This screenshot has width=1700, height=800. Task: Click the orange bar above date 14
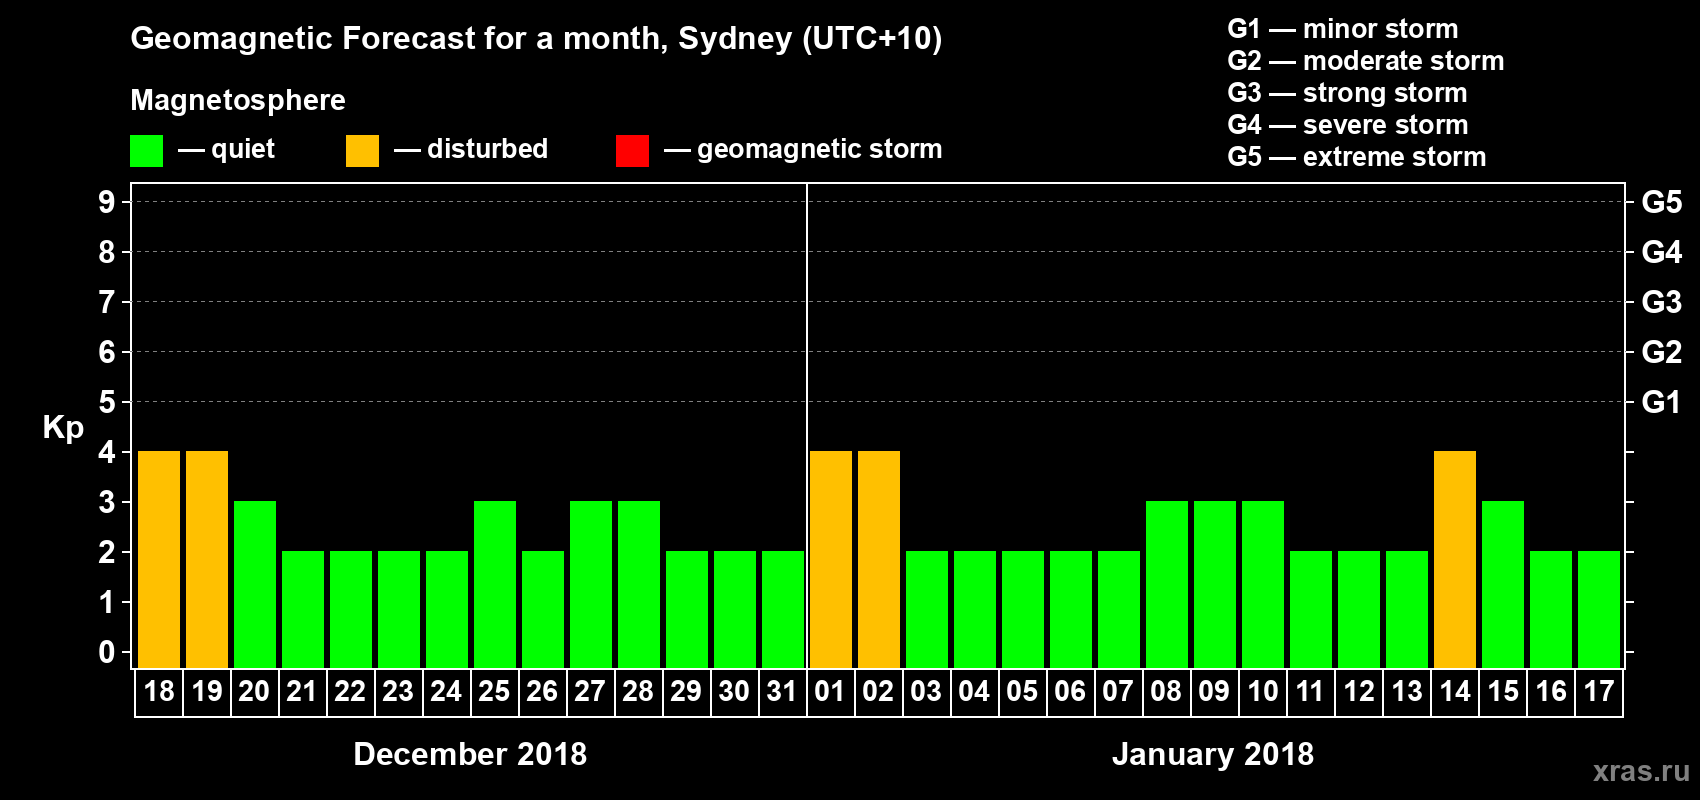tap(1455, 560)
